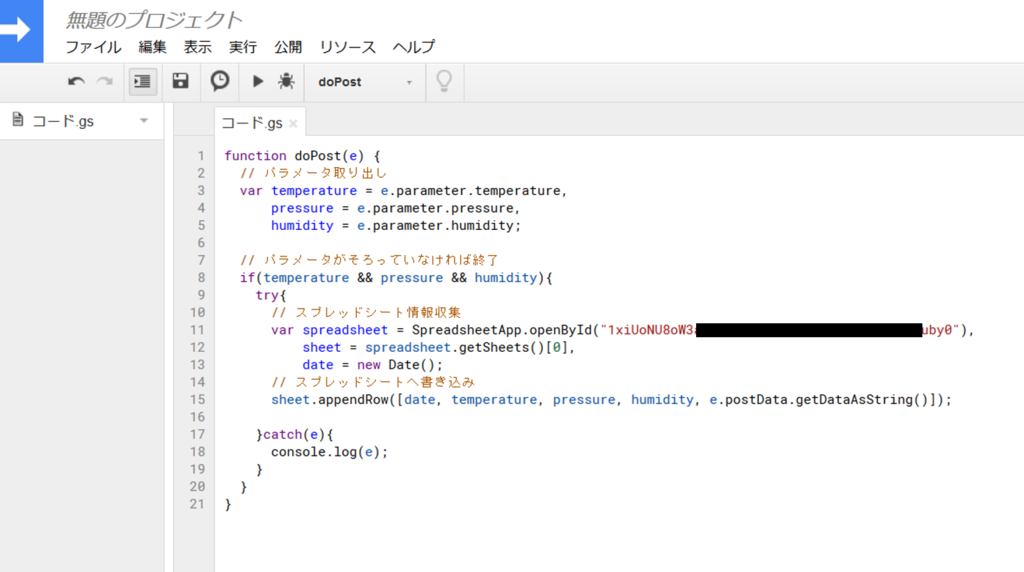Rename the 無題のプロジェクト project title

click(x=154, y=20)
